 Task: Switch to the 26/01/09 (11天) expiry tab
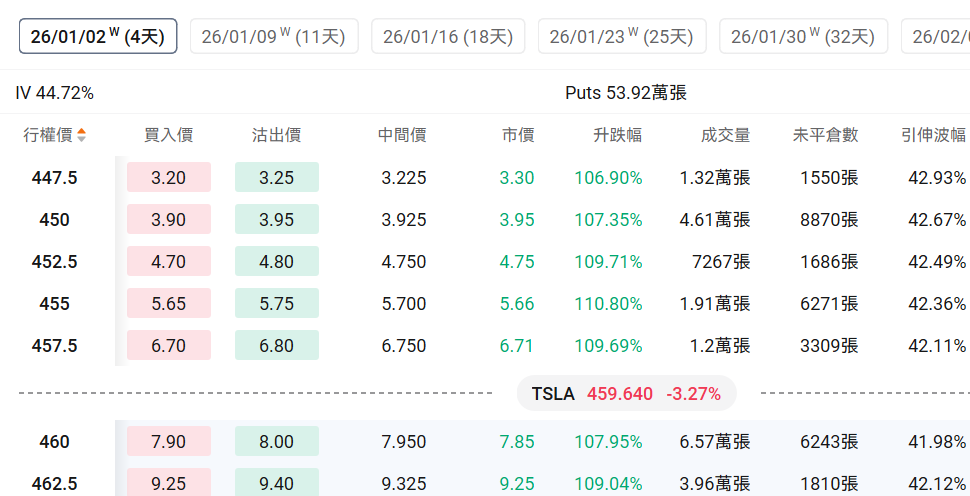pyautogui.click(x=273, y=37)
